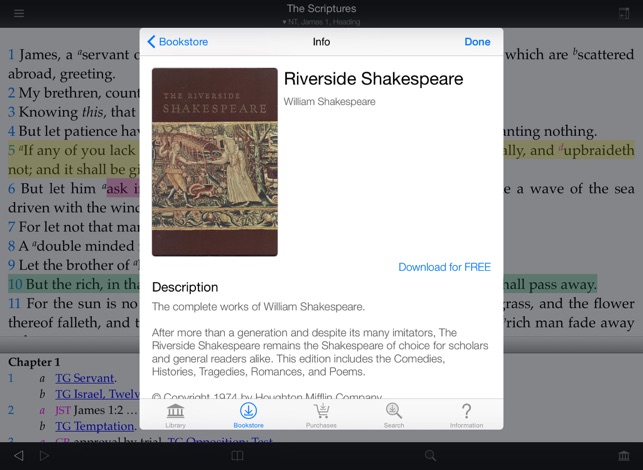Open the Library tab

pos(175,414)
